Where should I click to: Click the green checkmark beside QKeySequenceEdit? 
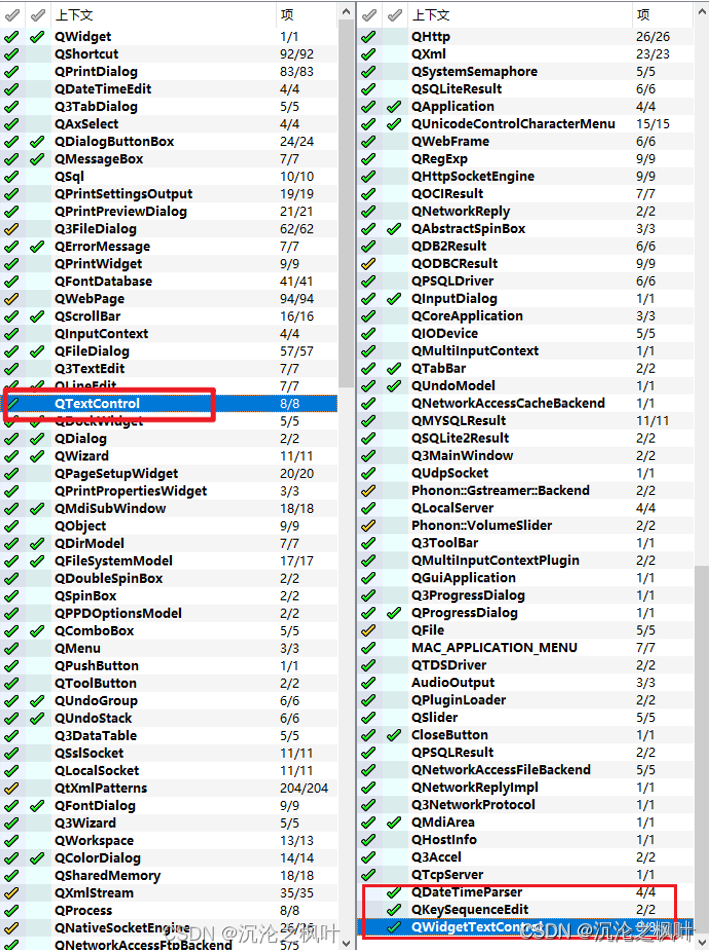click(x=394, y=910)
